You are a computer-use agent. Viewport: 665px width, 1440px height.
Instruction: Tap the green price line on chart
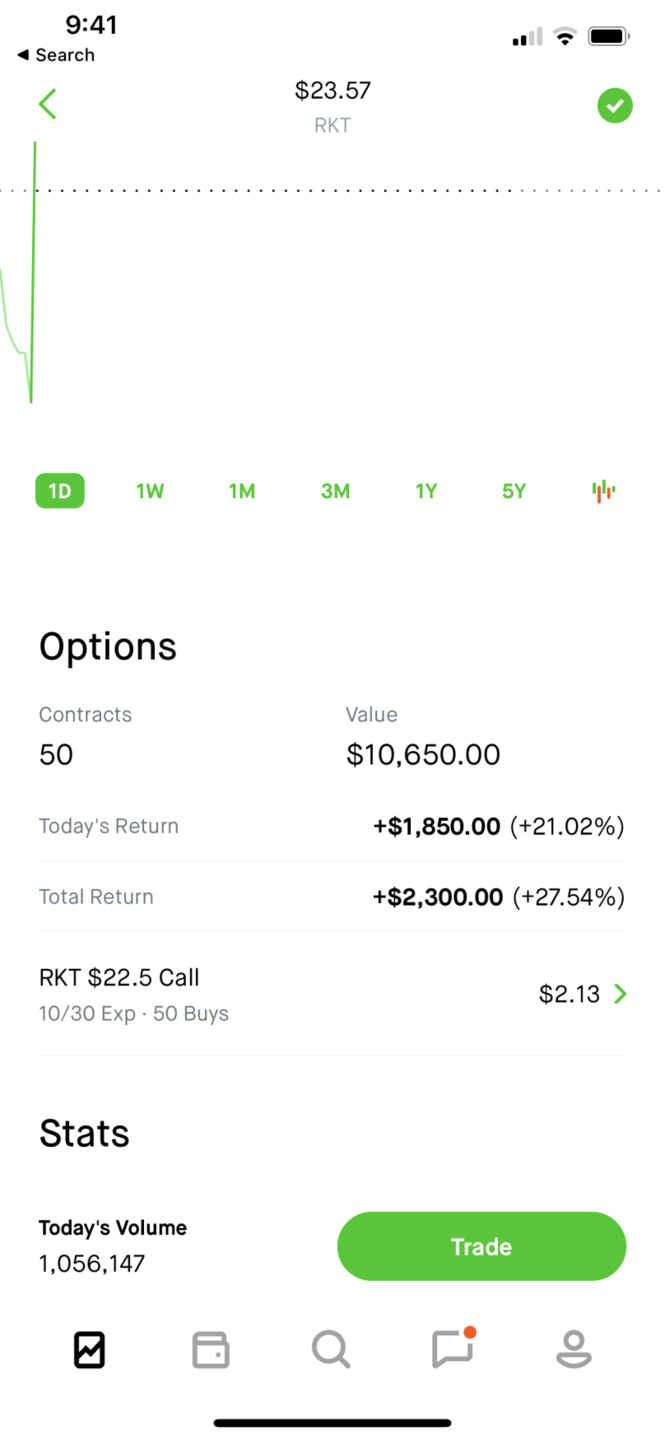pos(34,270)
